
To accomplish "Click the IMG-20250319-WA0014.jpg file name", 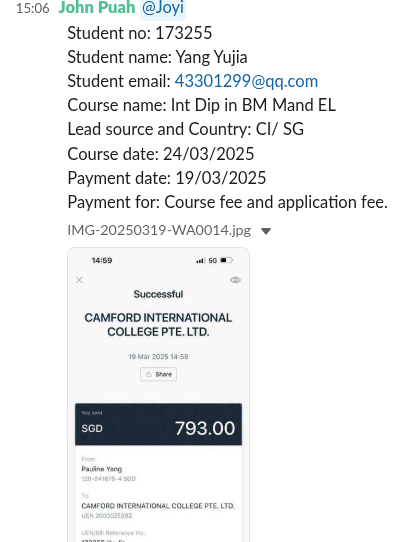I will pyautogui.click(x=159, y=230).
